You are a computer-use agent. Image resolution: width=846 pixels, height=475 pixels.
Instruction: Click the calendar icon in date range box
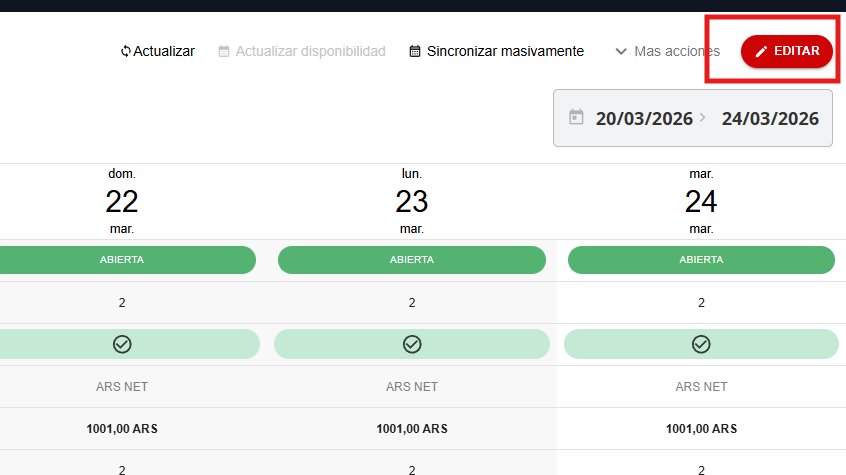pyautogui.click(x=576, y=118)
